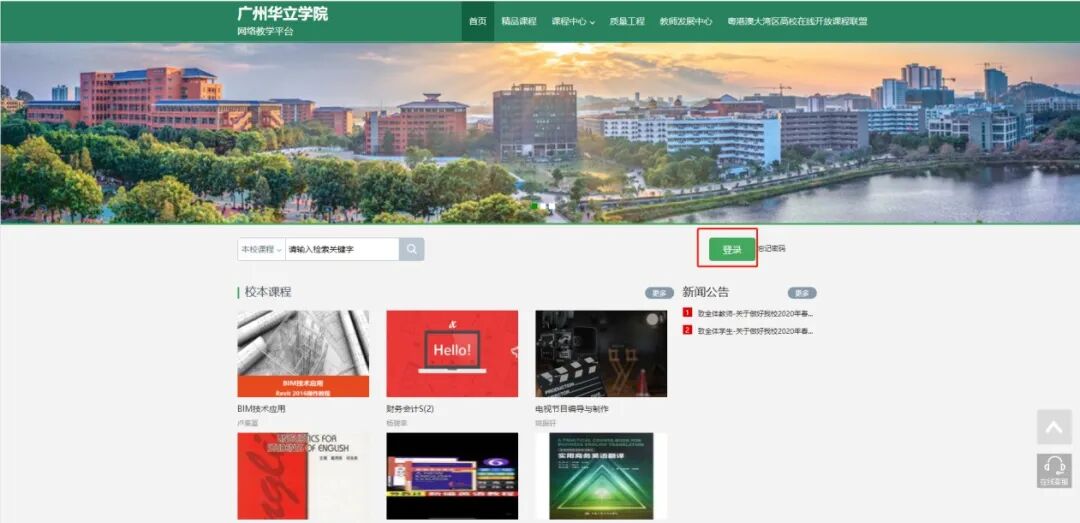Open the BIM技术应用 course thumbnail

[x=303, y=353]
